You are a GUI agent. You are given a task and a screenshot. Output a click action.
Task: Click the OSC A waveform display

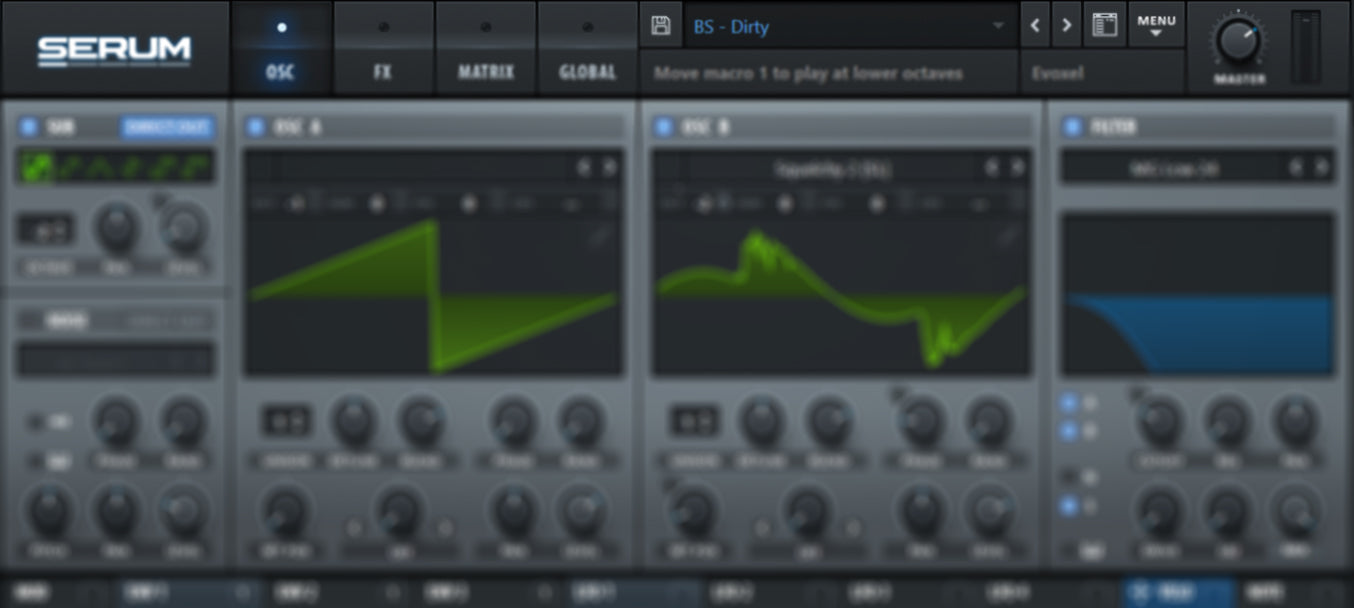pos(433,296)
